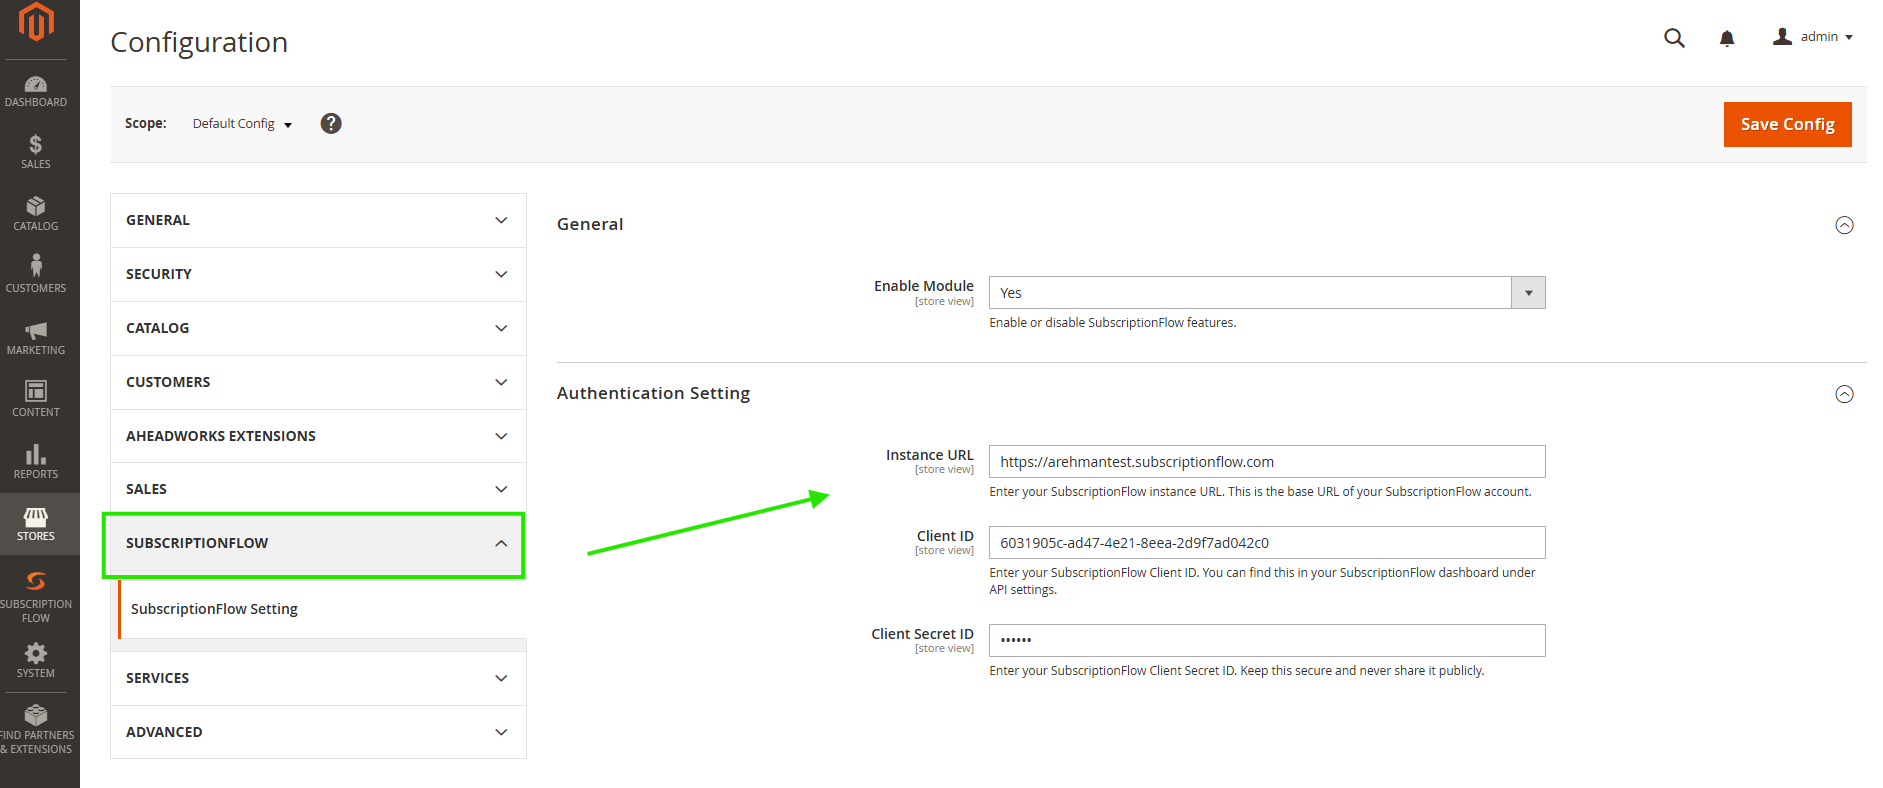Click the Instance URL label
The height and width of the screenshot is (788, 1883).
pos(930,455)
